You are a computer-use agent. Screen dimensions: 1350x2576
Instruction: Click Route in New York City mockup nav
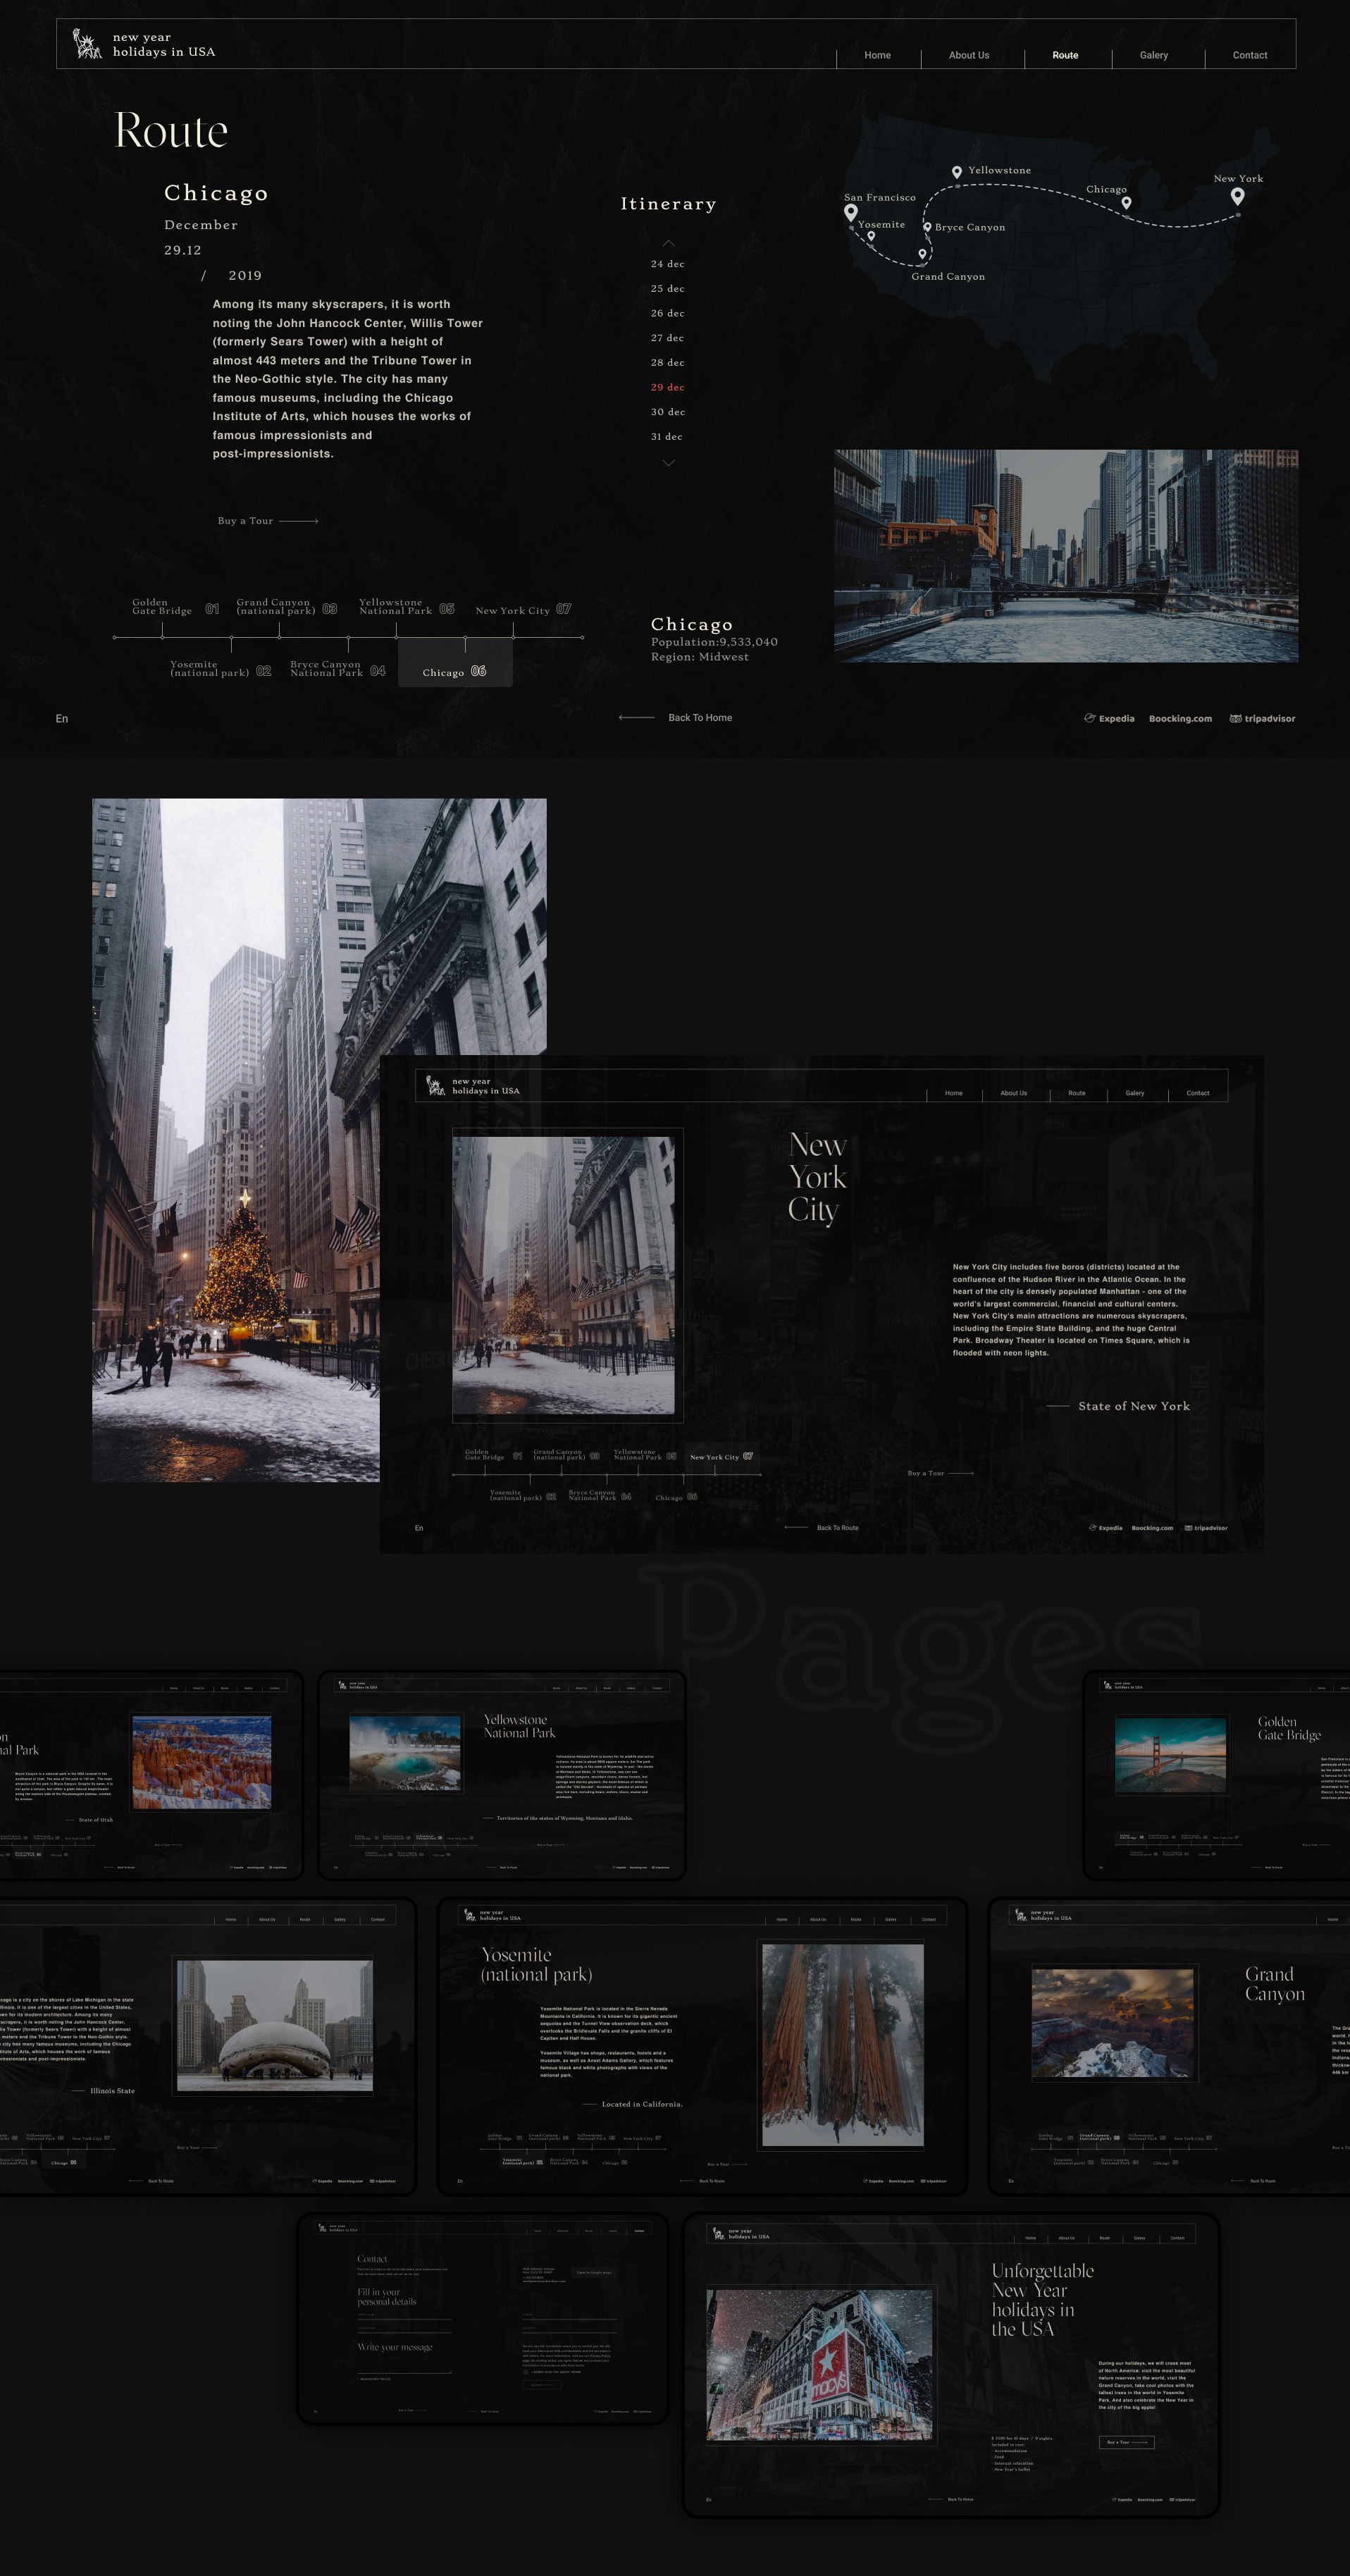[1076, 1093]
